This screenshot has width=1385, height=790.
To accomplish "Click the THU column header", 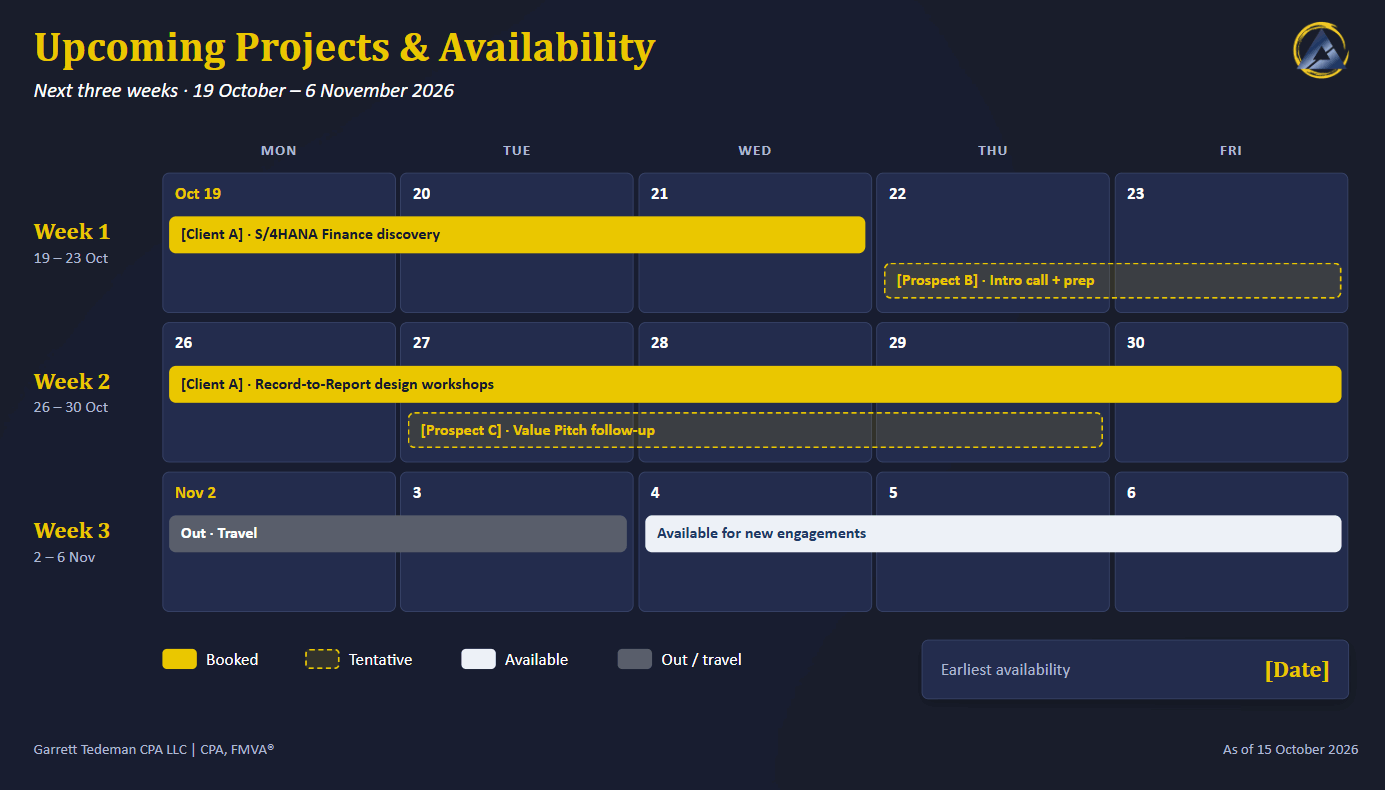I will tap(993, 151).
